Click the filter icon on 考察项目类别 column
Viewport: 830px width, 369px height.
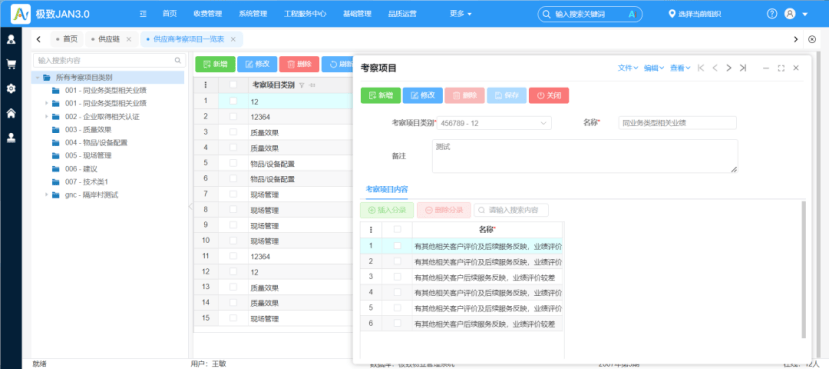pyautogui.click(x=302, y=85)
